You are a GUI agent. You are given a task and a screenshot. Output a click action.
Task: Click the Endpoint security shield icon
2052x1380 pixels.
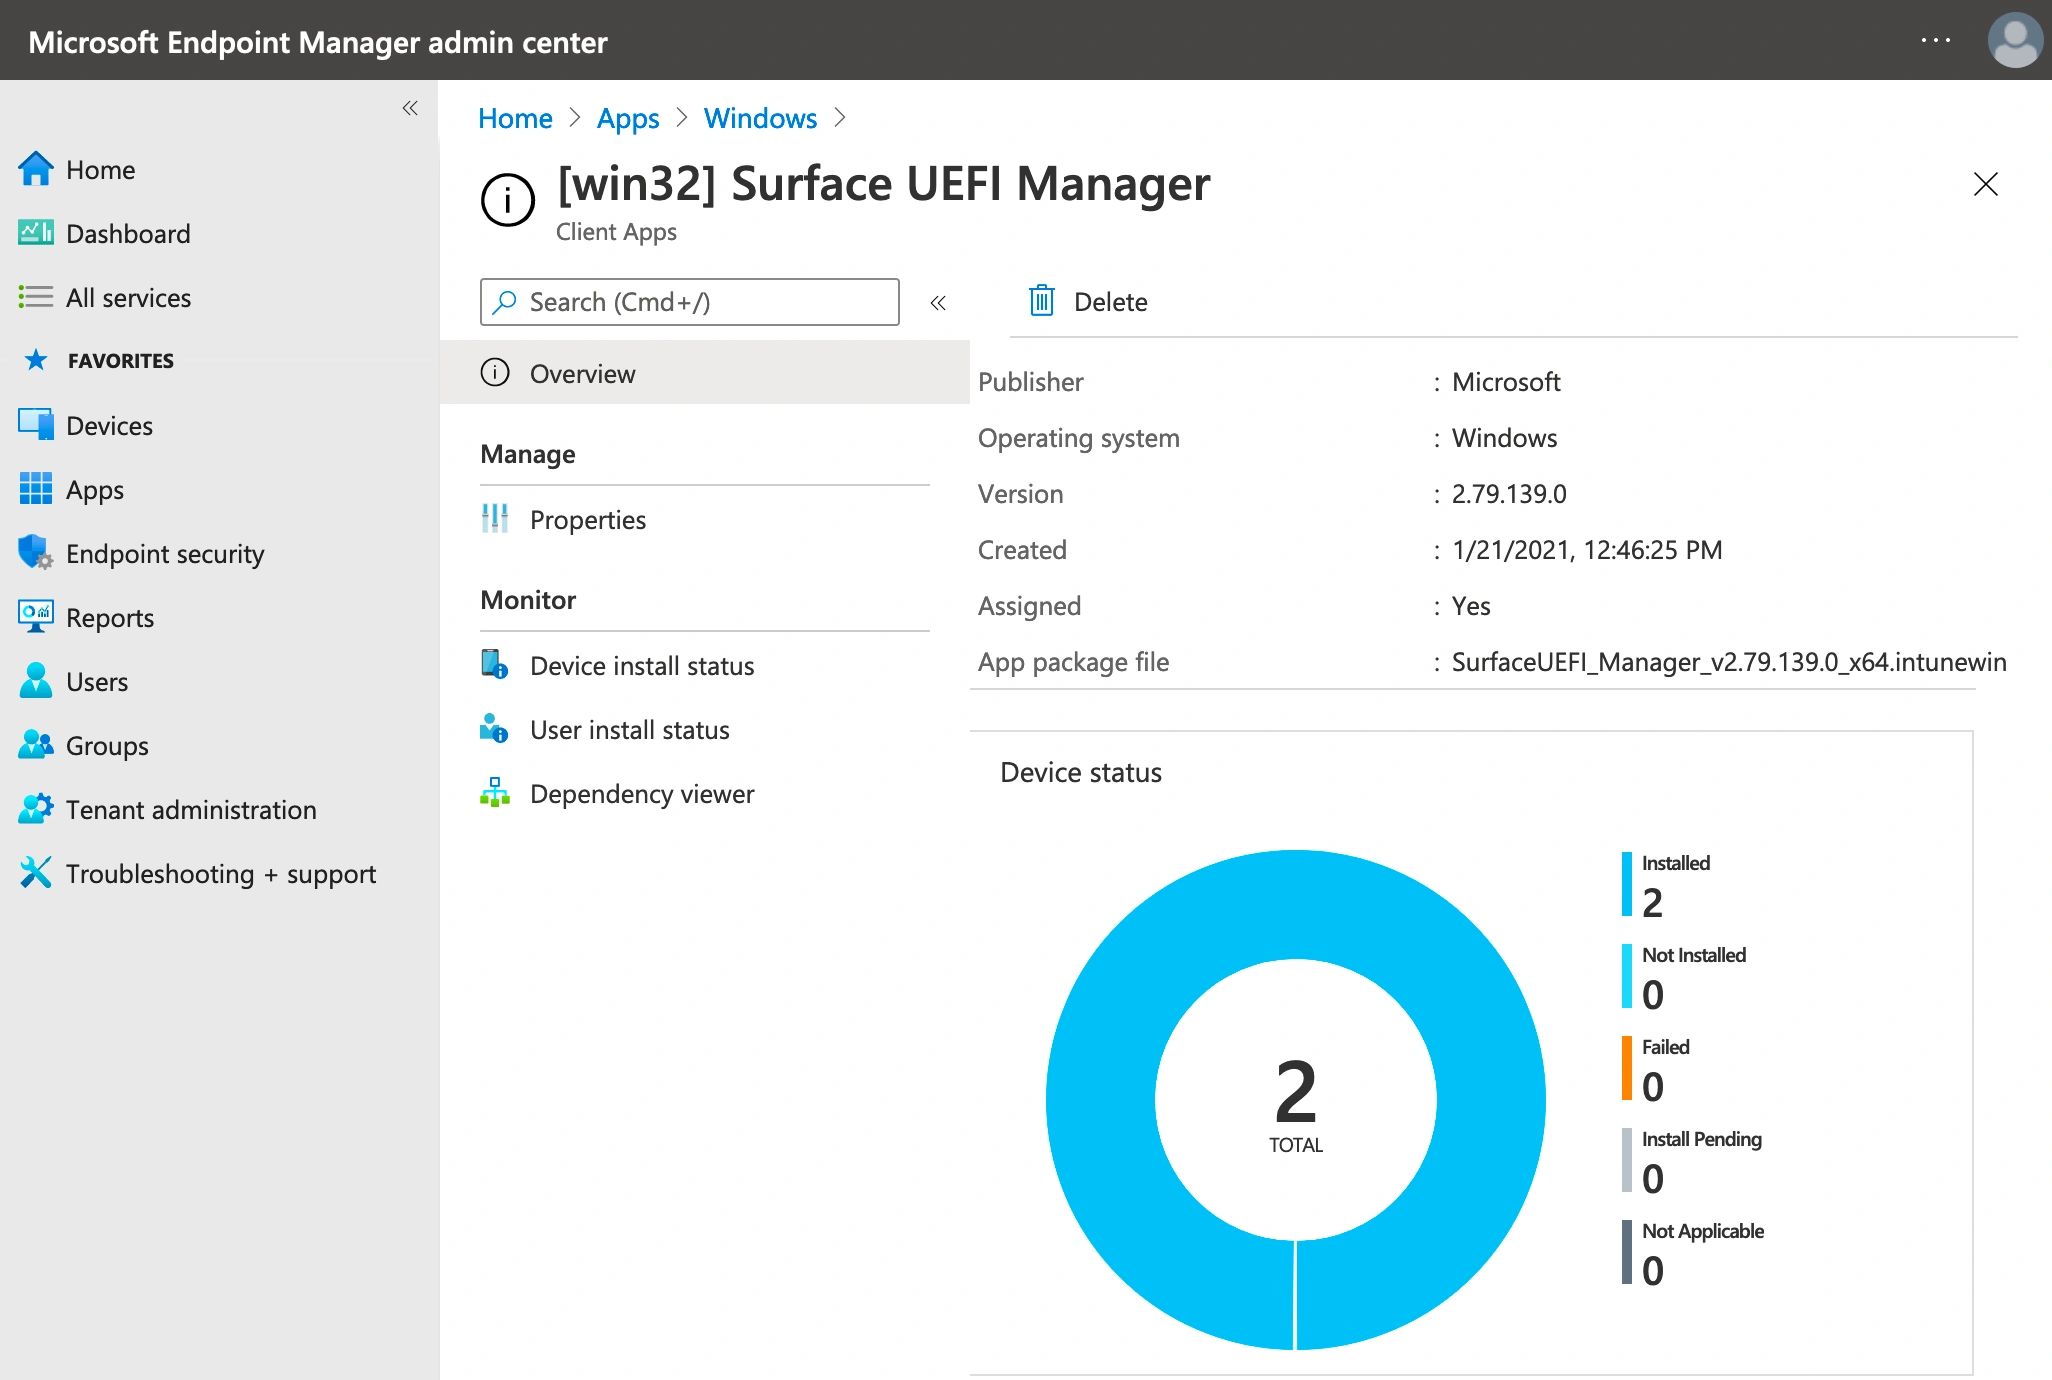coord(35,552)
